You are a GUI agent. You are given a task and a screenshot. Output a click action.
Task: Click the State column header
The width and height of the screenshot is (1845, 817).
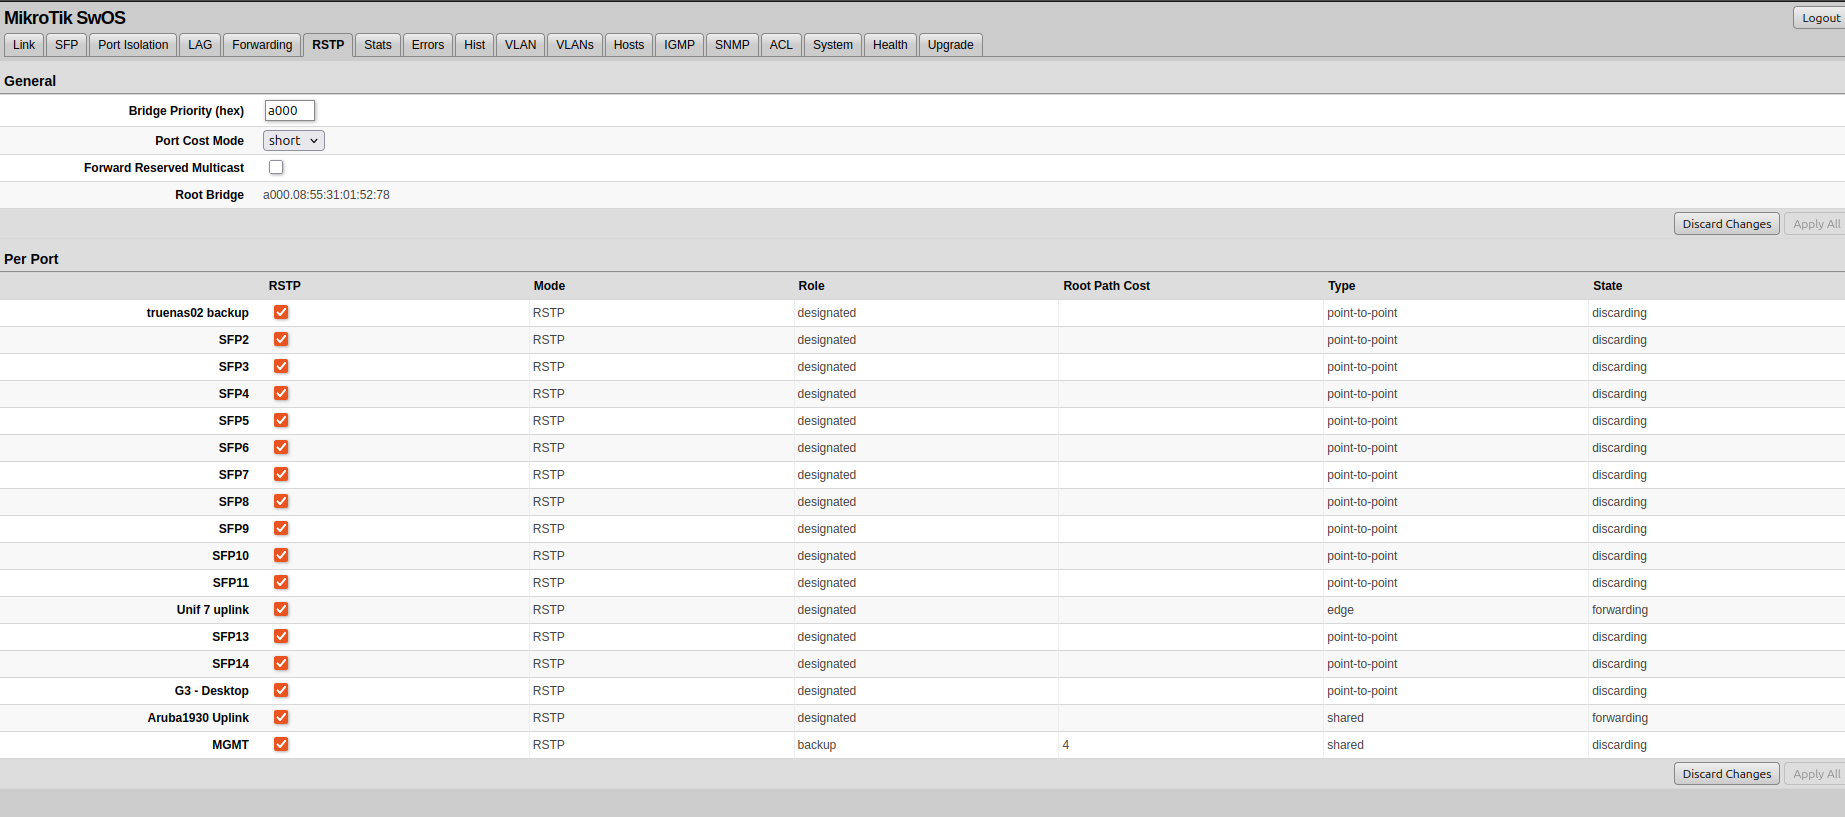[x=1607, y=286]
